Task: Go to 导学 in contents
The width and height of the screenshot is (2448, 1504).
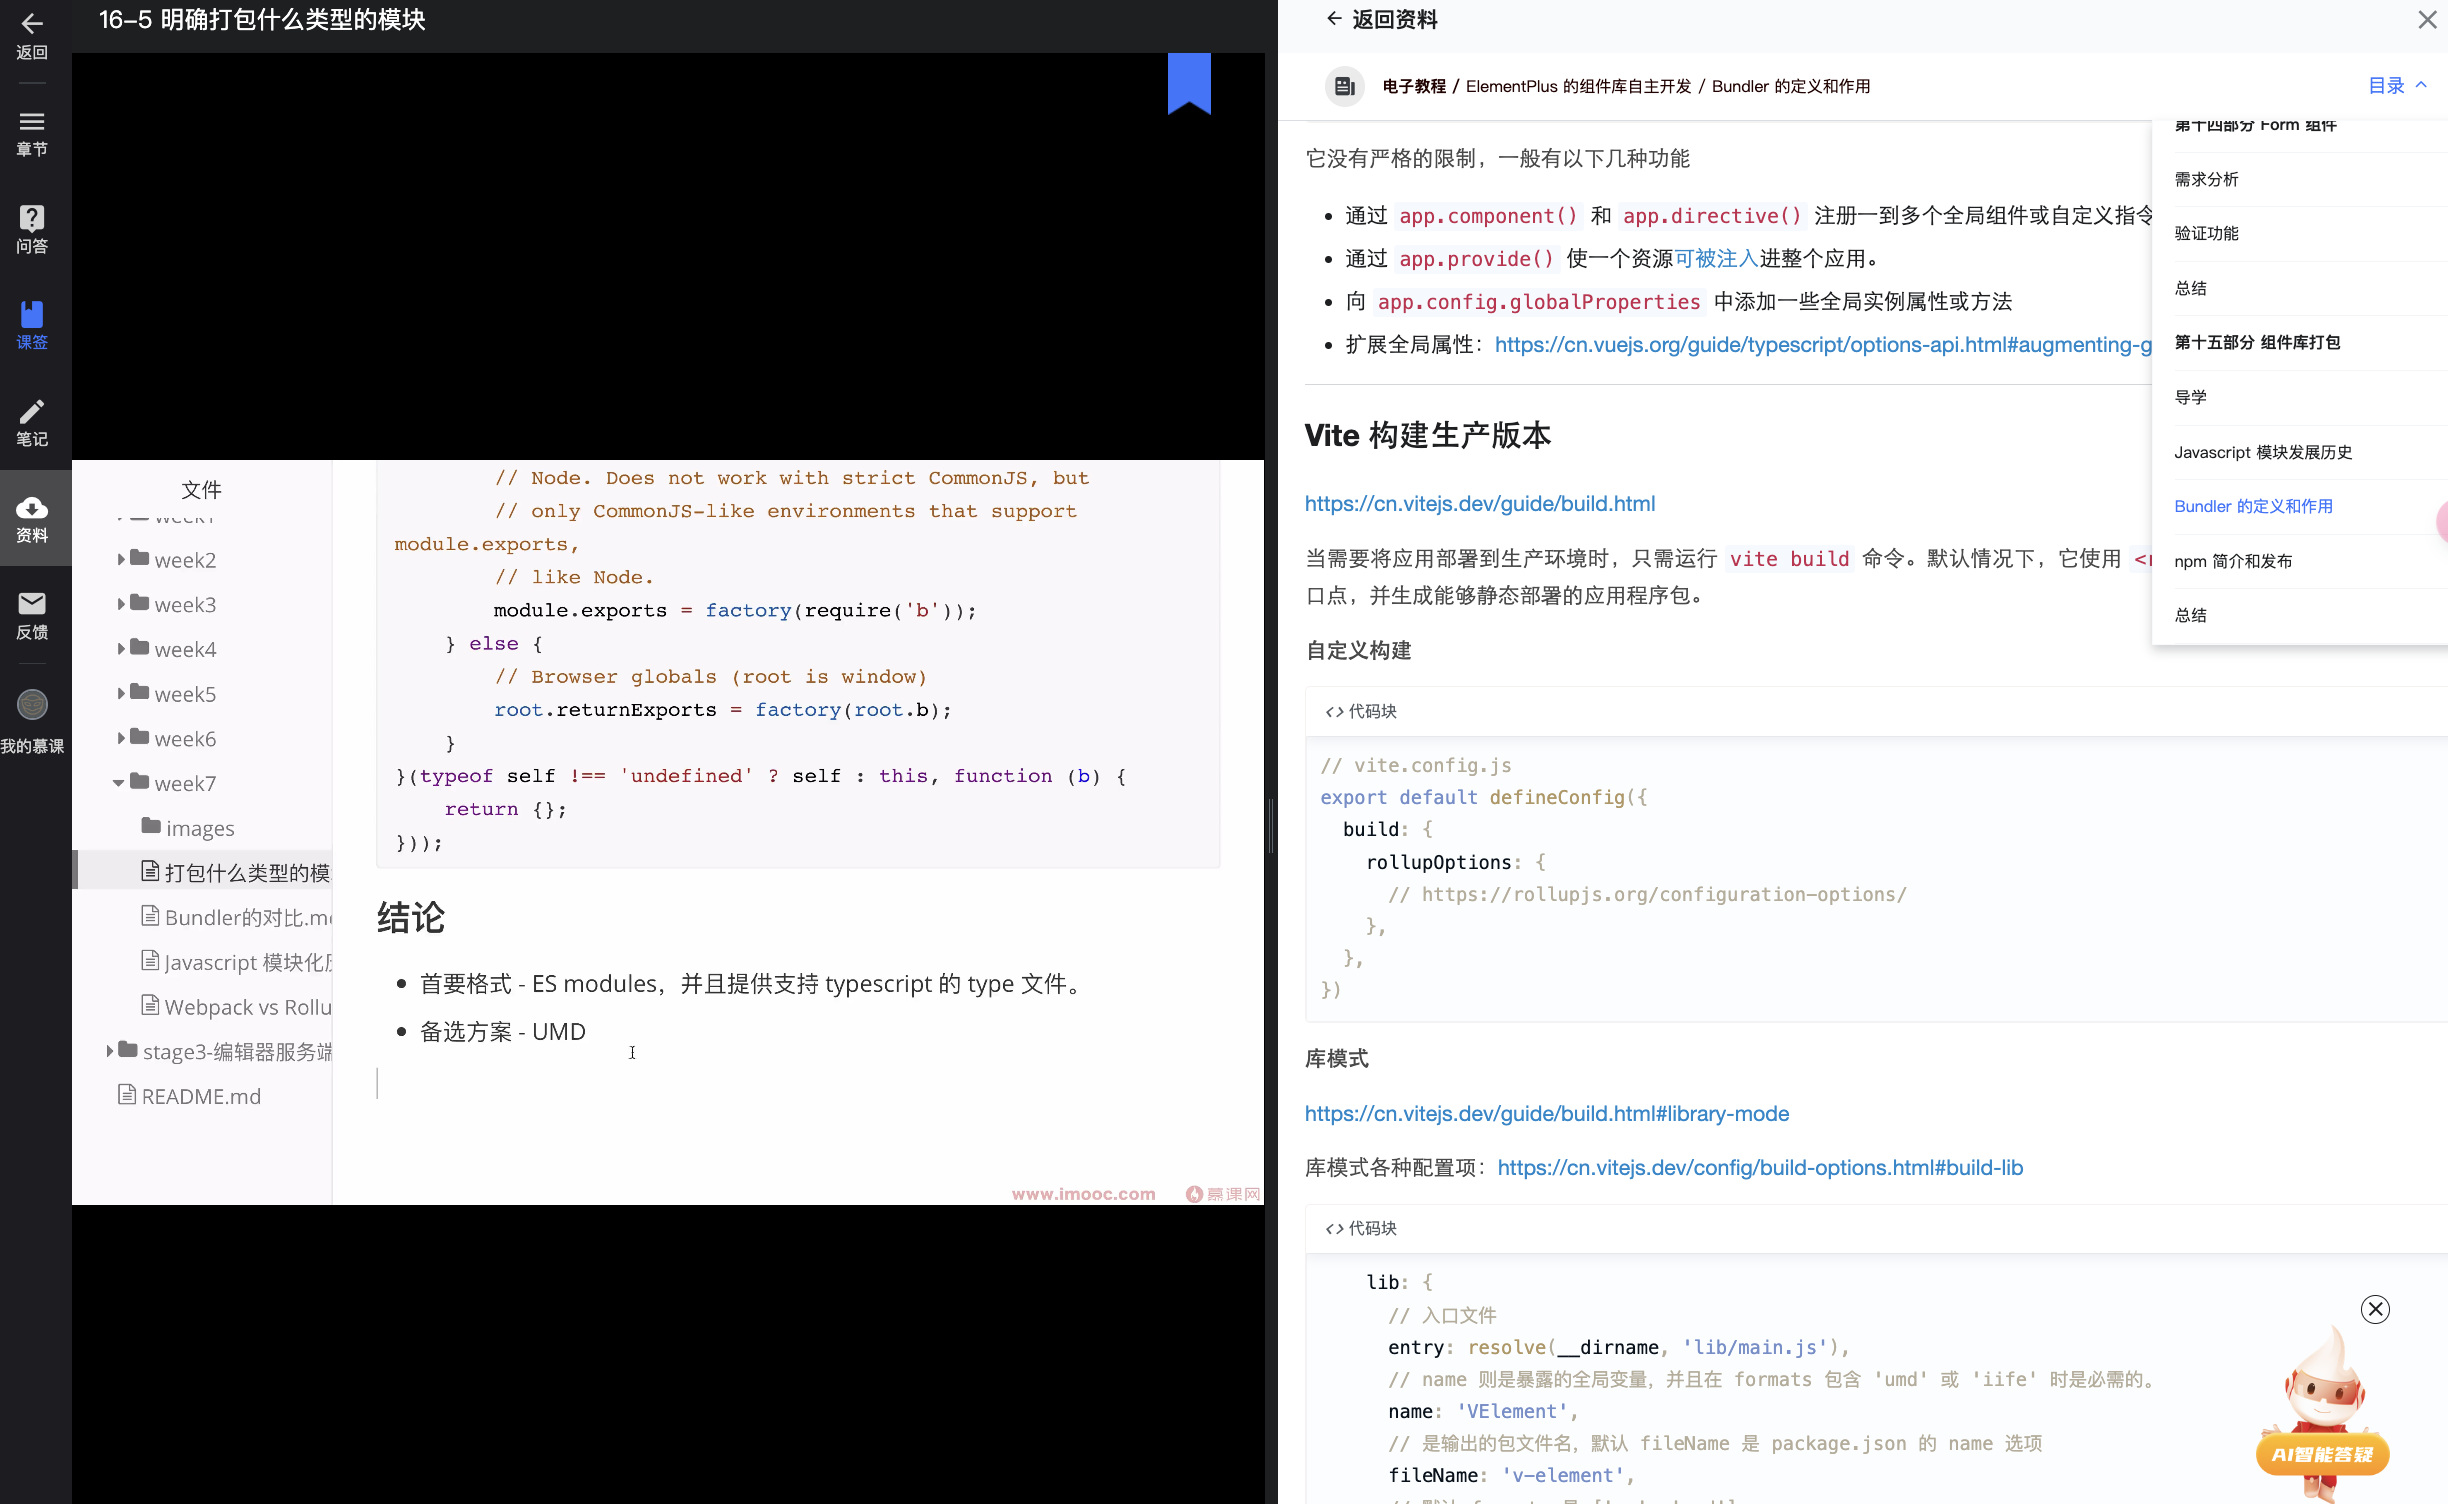Action: pyautogui.click(x=2190, y=397)
